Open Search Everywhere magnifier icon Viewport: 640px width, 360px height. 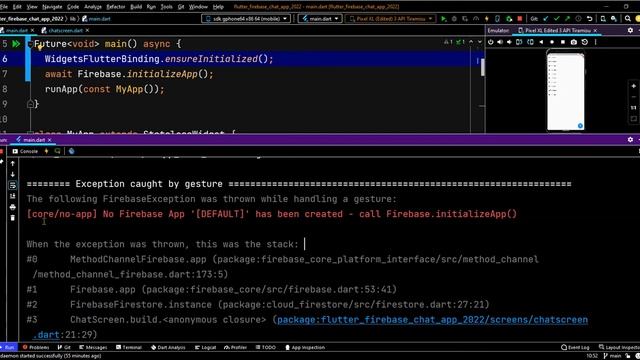coord(628,19)
